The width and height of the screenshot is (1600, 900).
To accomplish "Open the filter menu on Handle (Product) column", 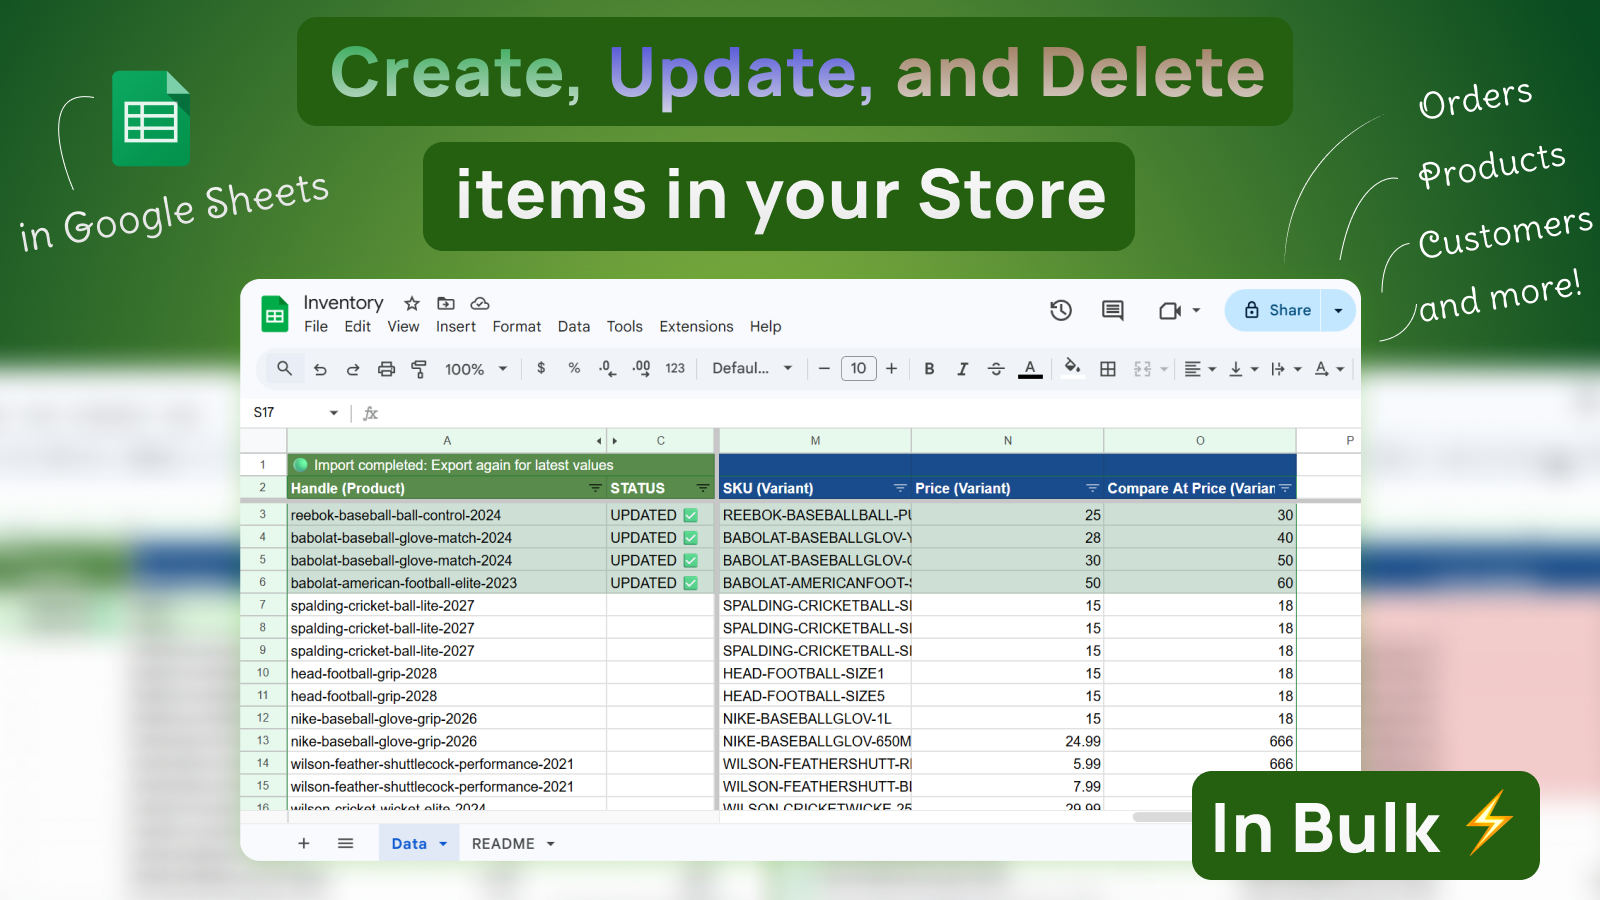I will tap(593, 488).
